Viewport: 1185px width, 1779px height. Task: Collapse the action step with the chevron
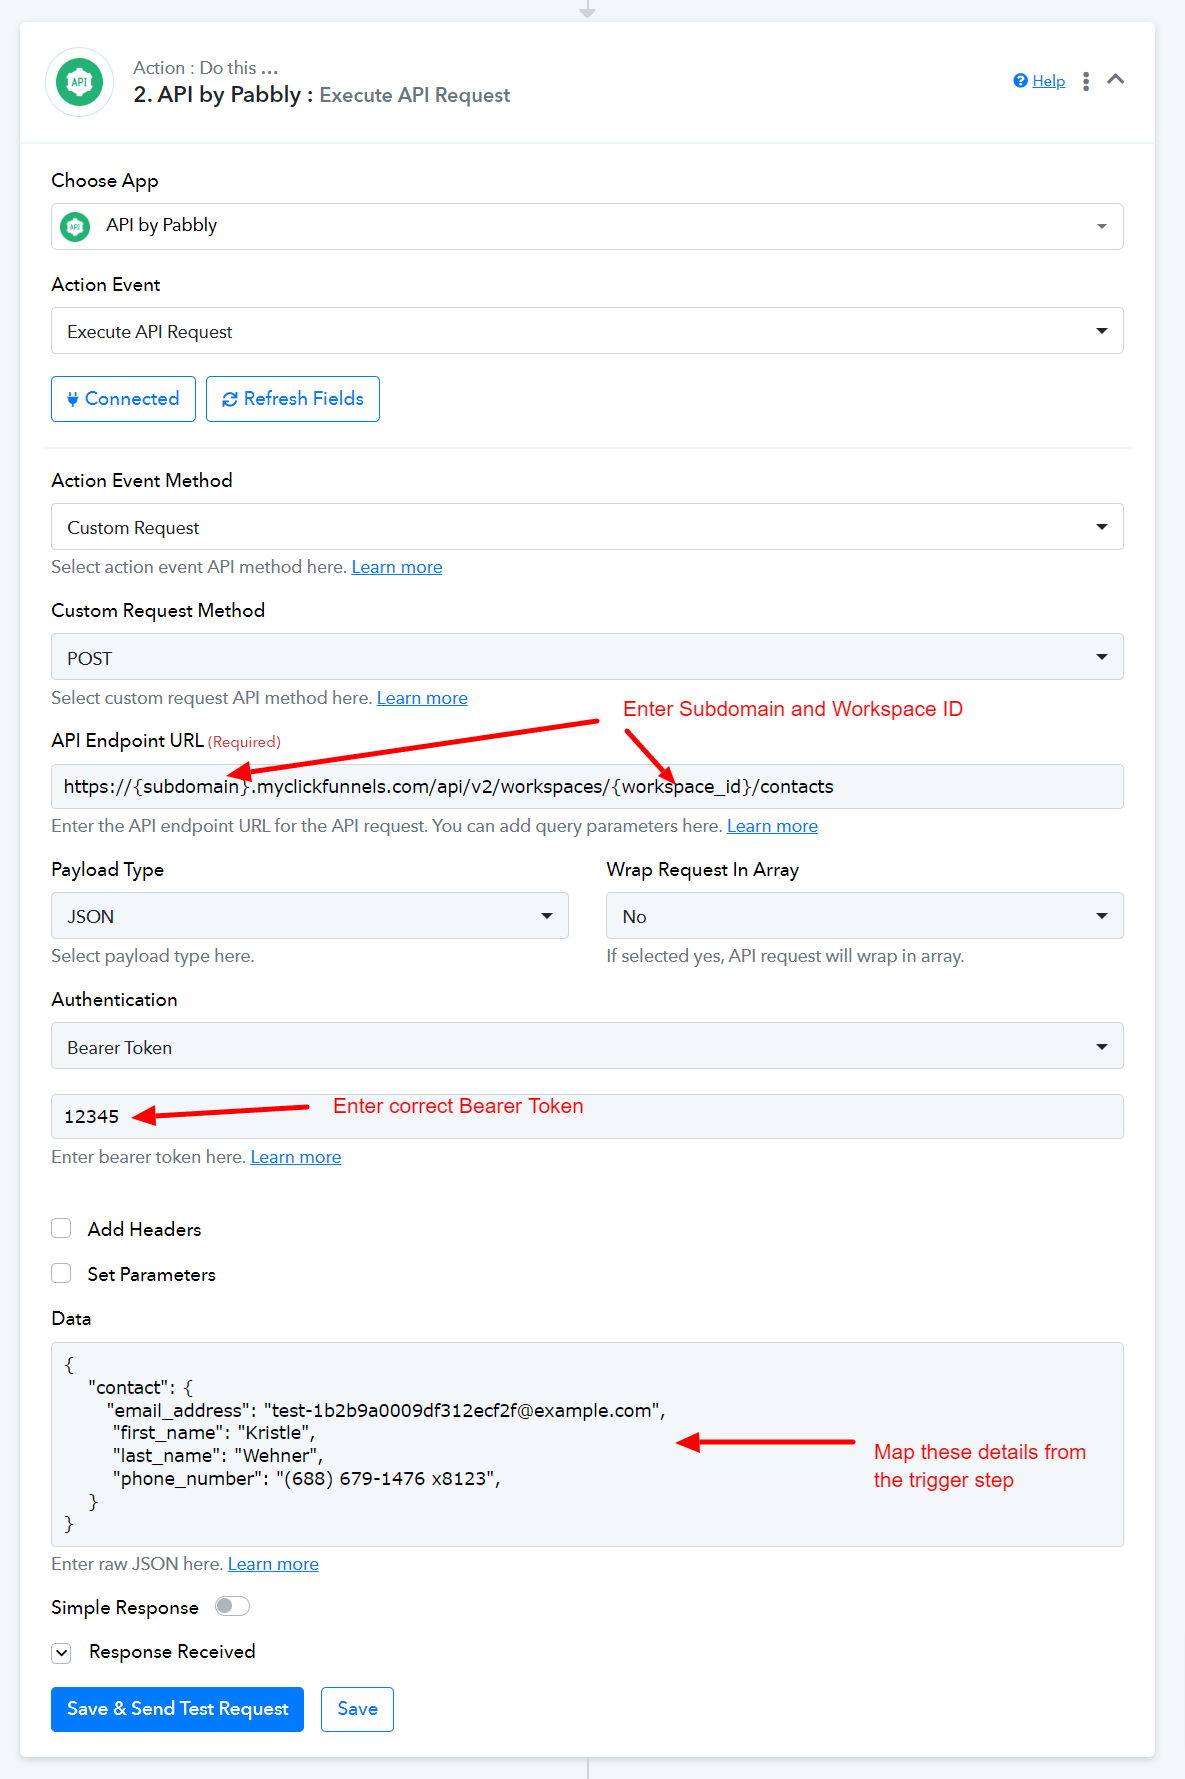(x=1116, y=79)
